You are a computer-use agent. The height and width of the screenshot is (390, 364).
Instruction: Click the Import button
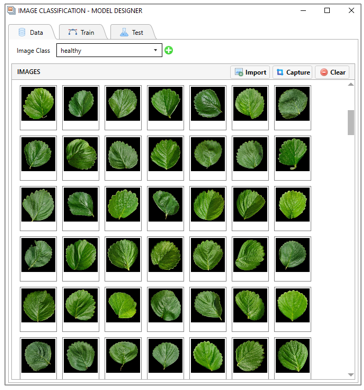pyautogui.click(x=250, y=72)
